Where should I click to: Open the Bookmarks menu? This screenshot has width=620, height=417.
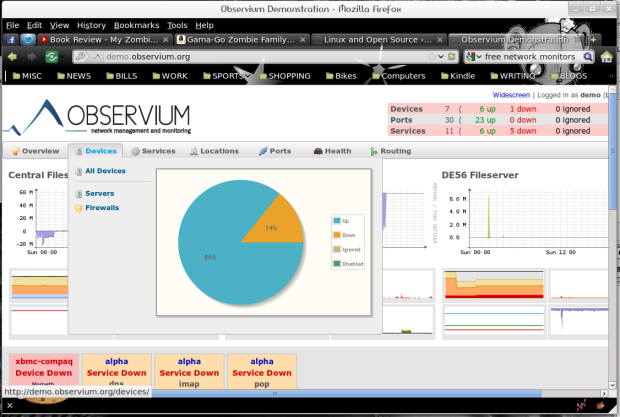[x=136, y=25]
